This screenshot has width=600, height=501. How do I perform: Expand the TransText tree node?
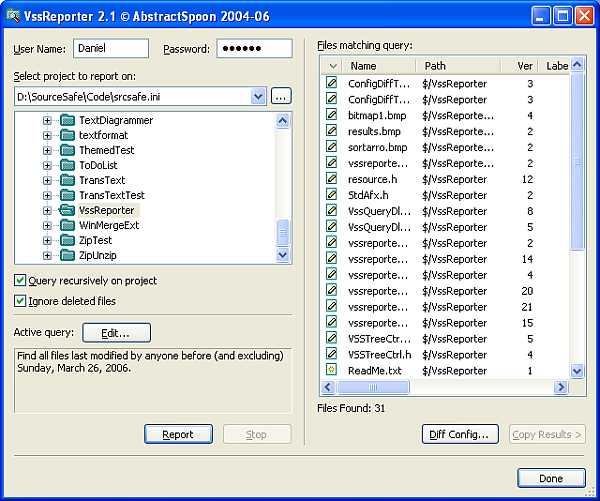(x=47, y=180)
